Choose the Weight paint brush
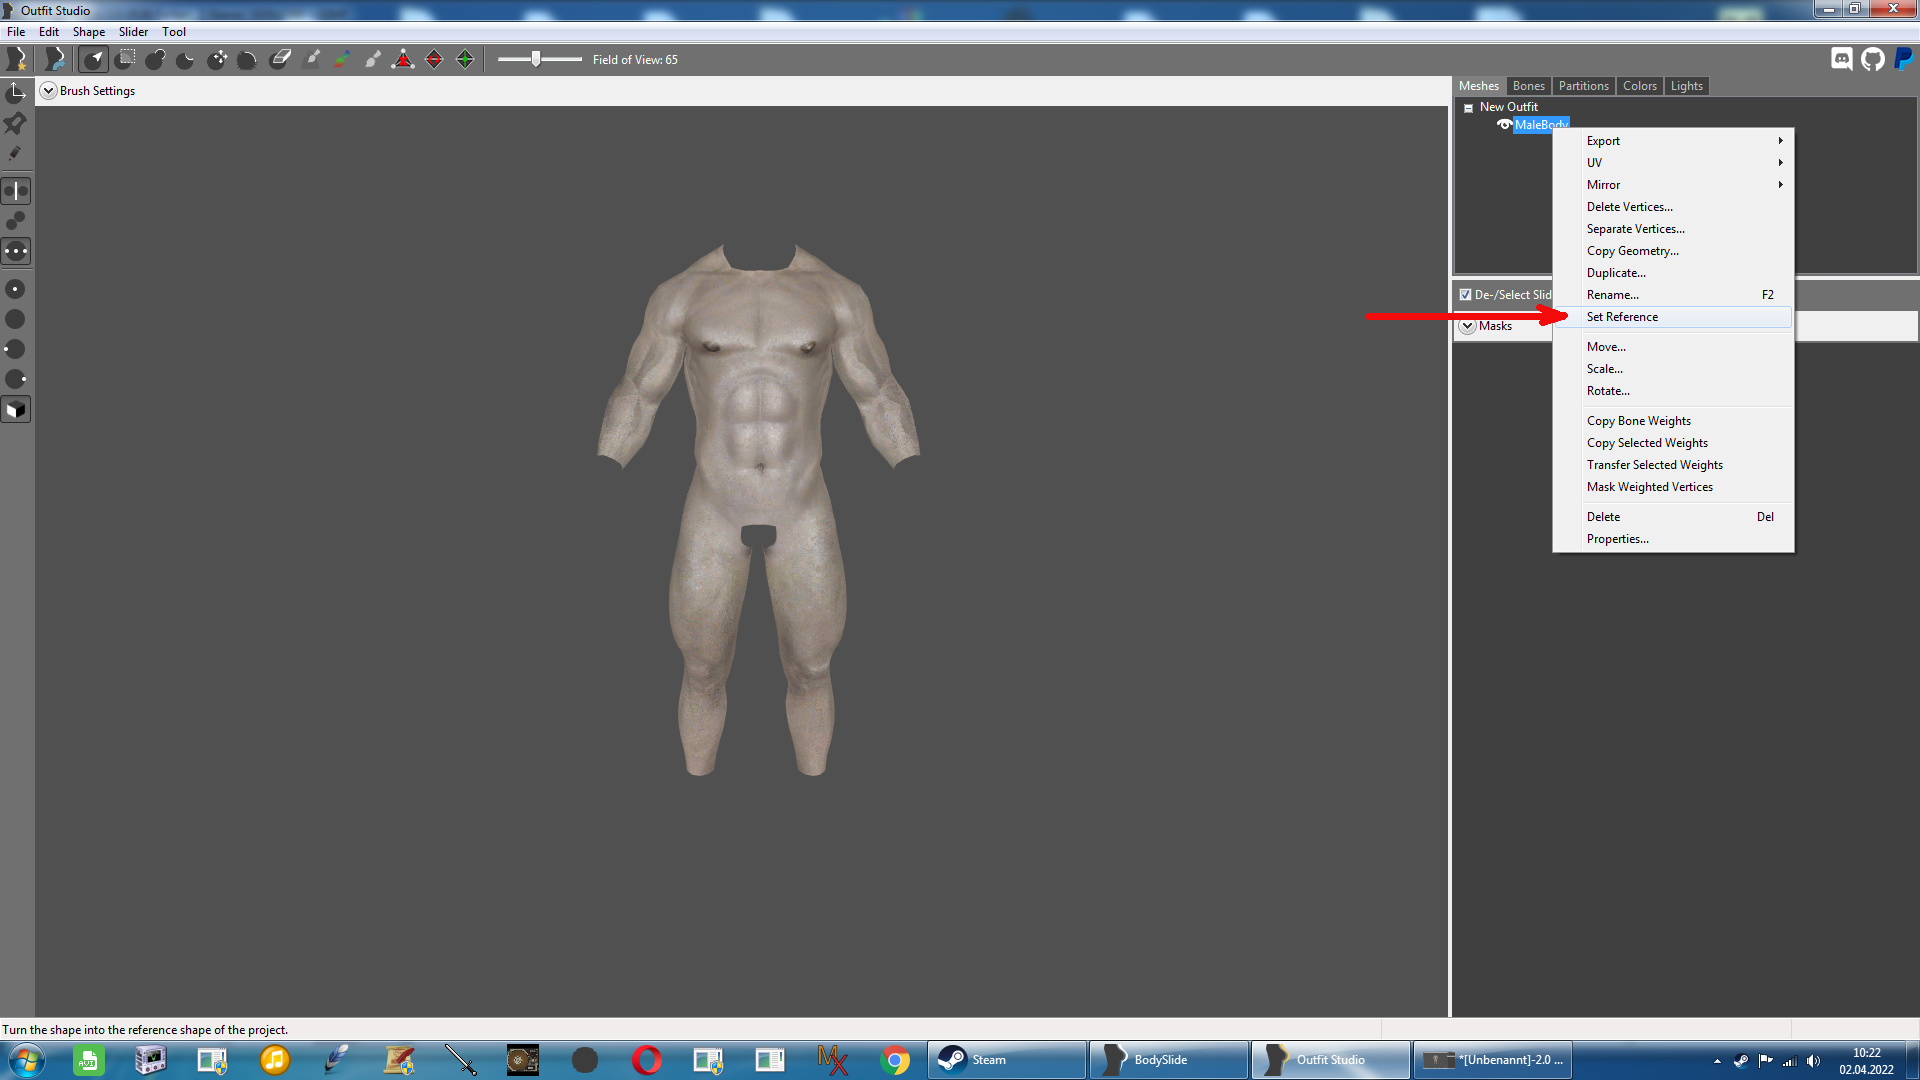 pos(311,60)
